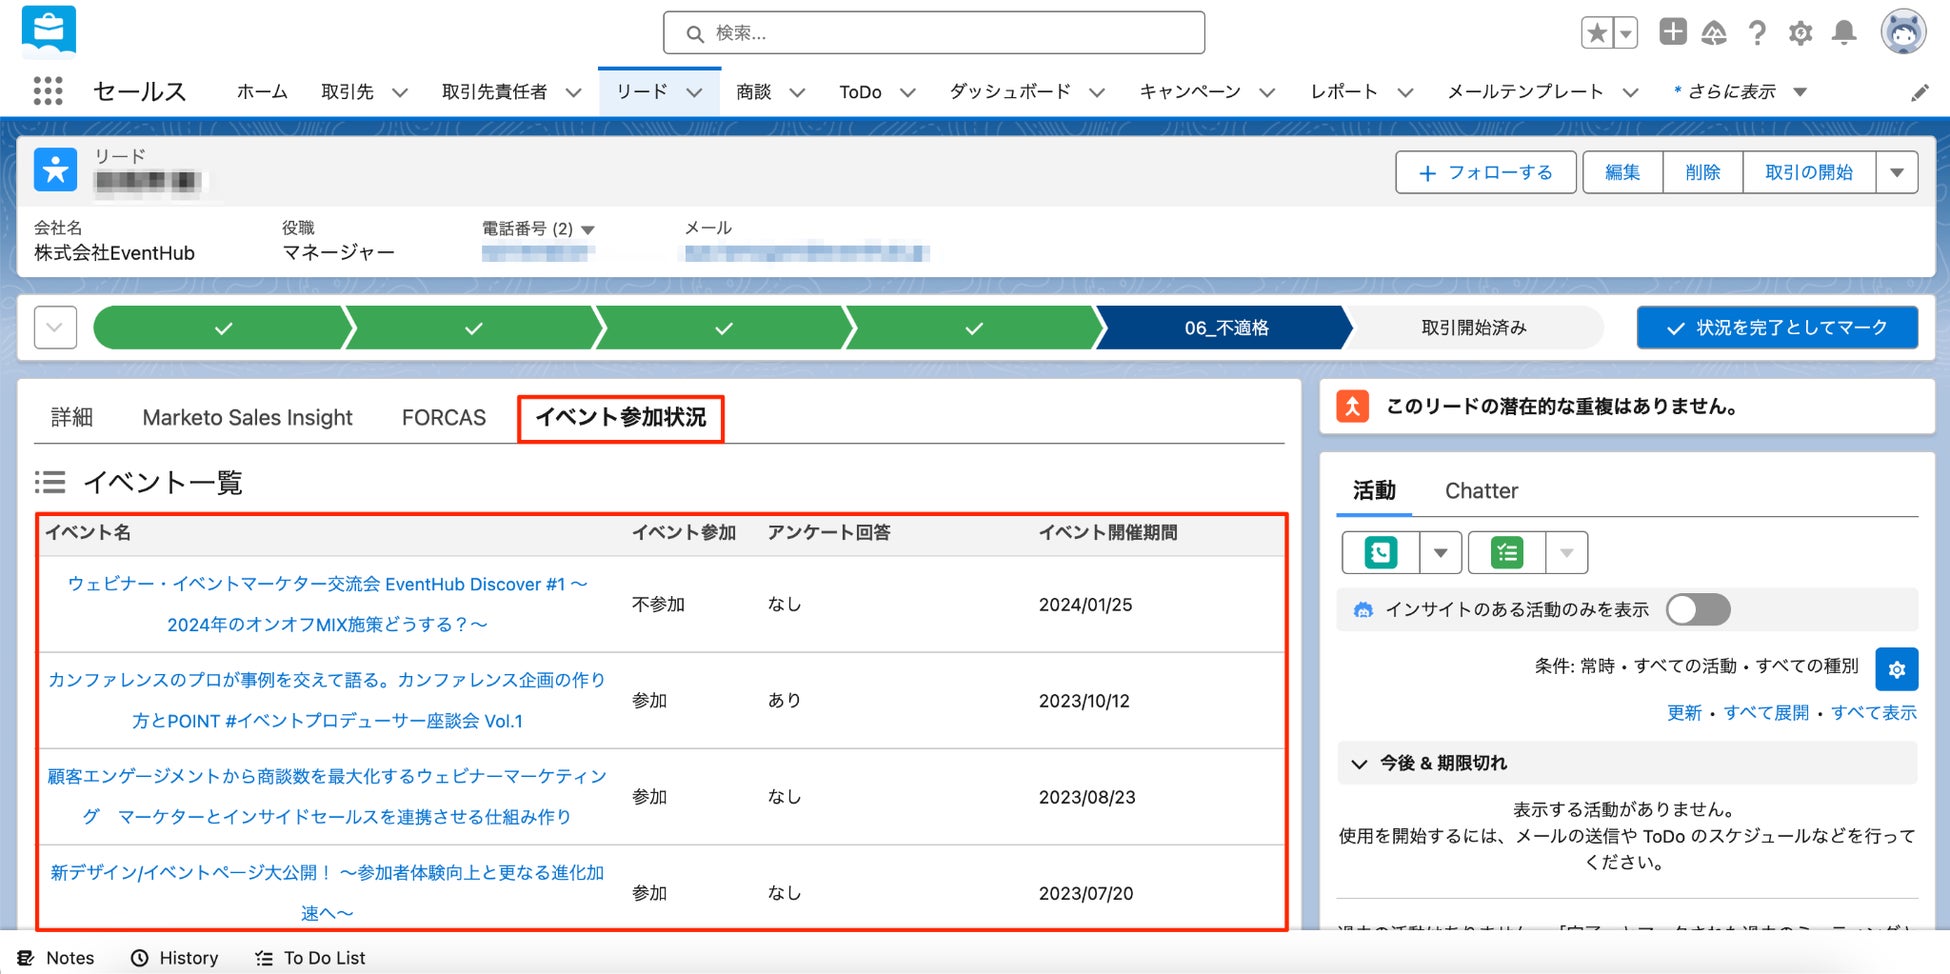Select the 活動 tab
1950x974 pixels.
[x=1374, y=491]
